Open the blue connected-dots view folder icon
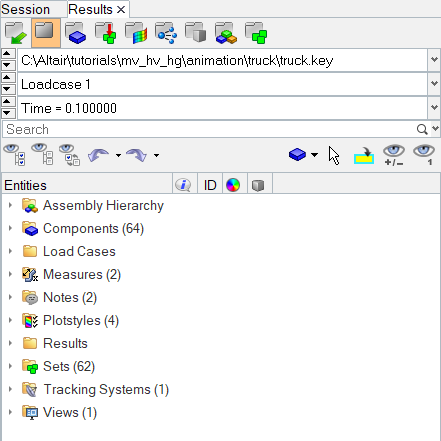Screen dimensions: 441x441 [x=166, y=33]
